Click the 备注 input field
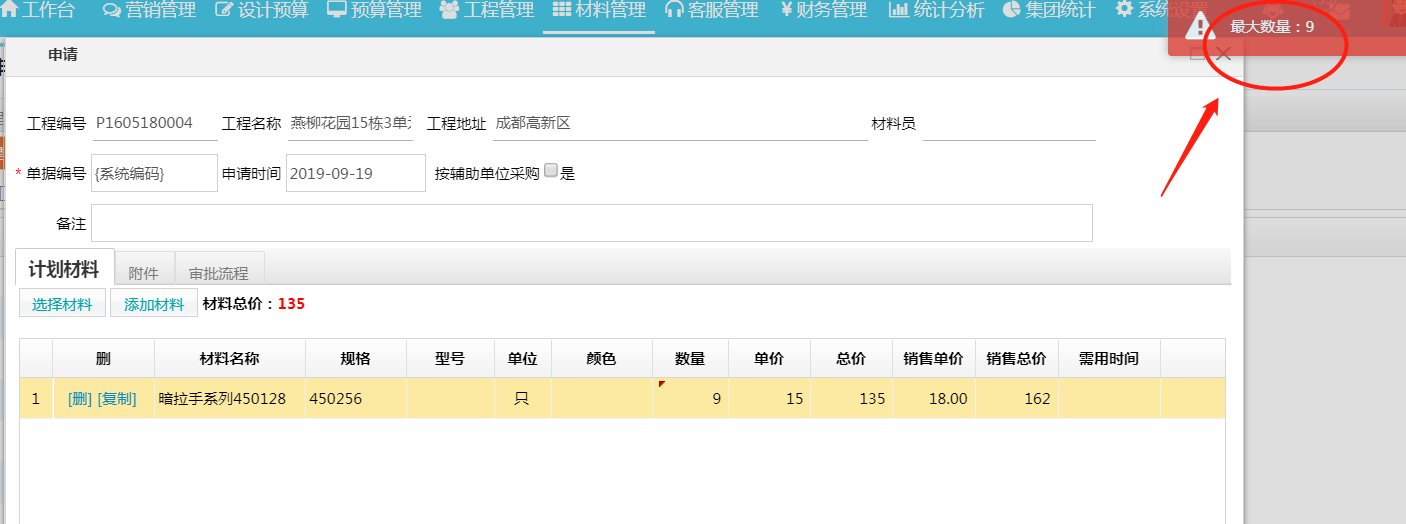This screenshot has width=1406, height=524. click(x=591, y=223)
